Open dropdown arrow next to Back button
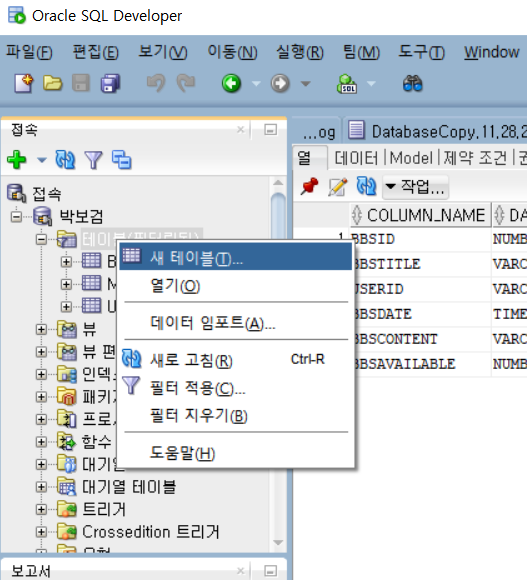Screen dimensions: 527x580 pos(256,84)
